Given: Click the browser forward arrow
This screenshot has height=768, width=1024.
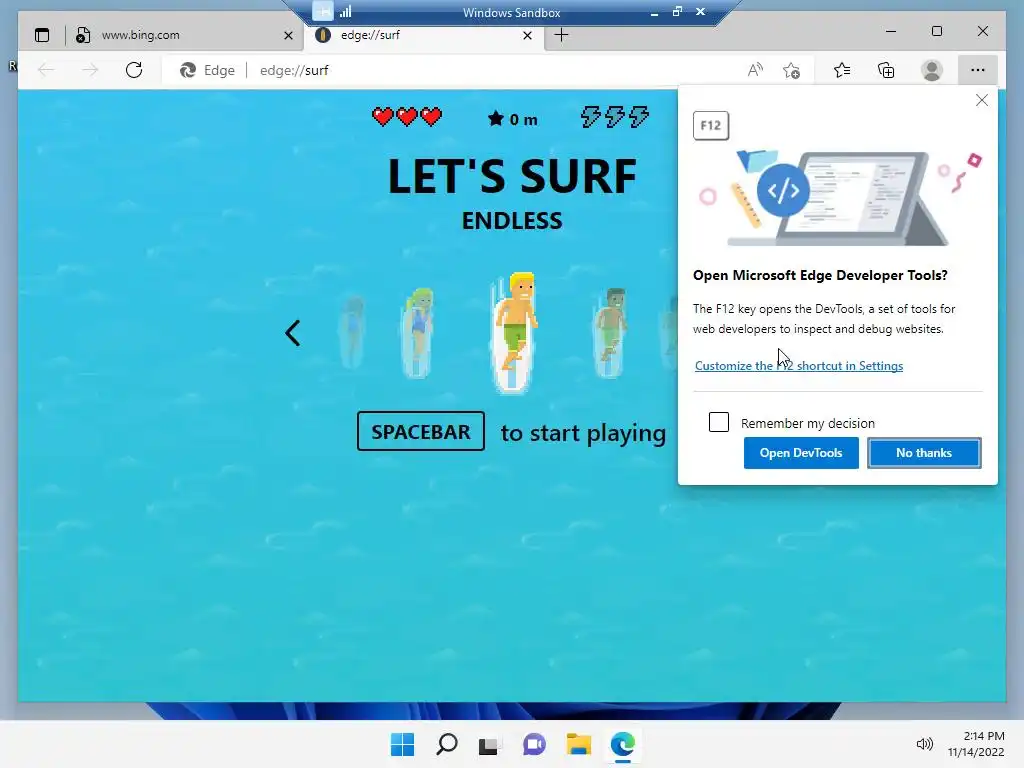Looking at the screenshot, I should click(x=90, y=70).
